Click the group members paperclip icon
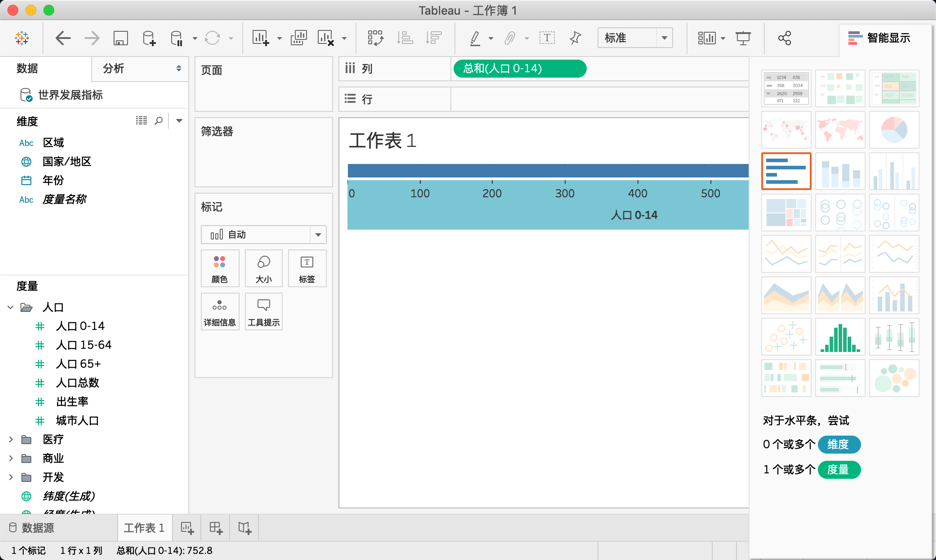Viewport: 936px width, 560px height. (510, 38)
